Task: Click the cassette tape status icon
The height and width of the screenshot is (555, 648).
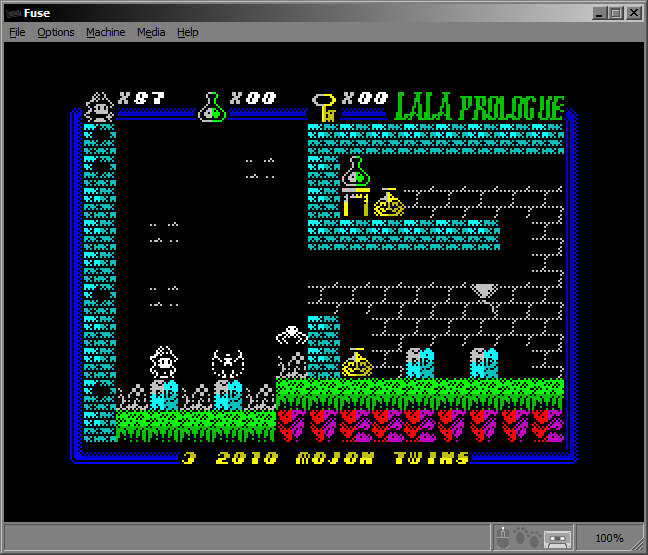Action: 557,538
